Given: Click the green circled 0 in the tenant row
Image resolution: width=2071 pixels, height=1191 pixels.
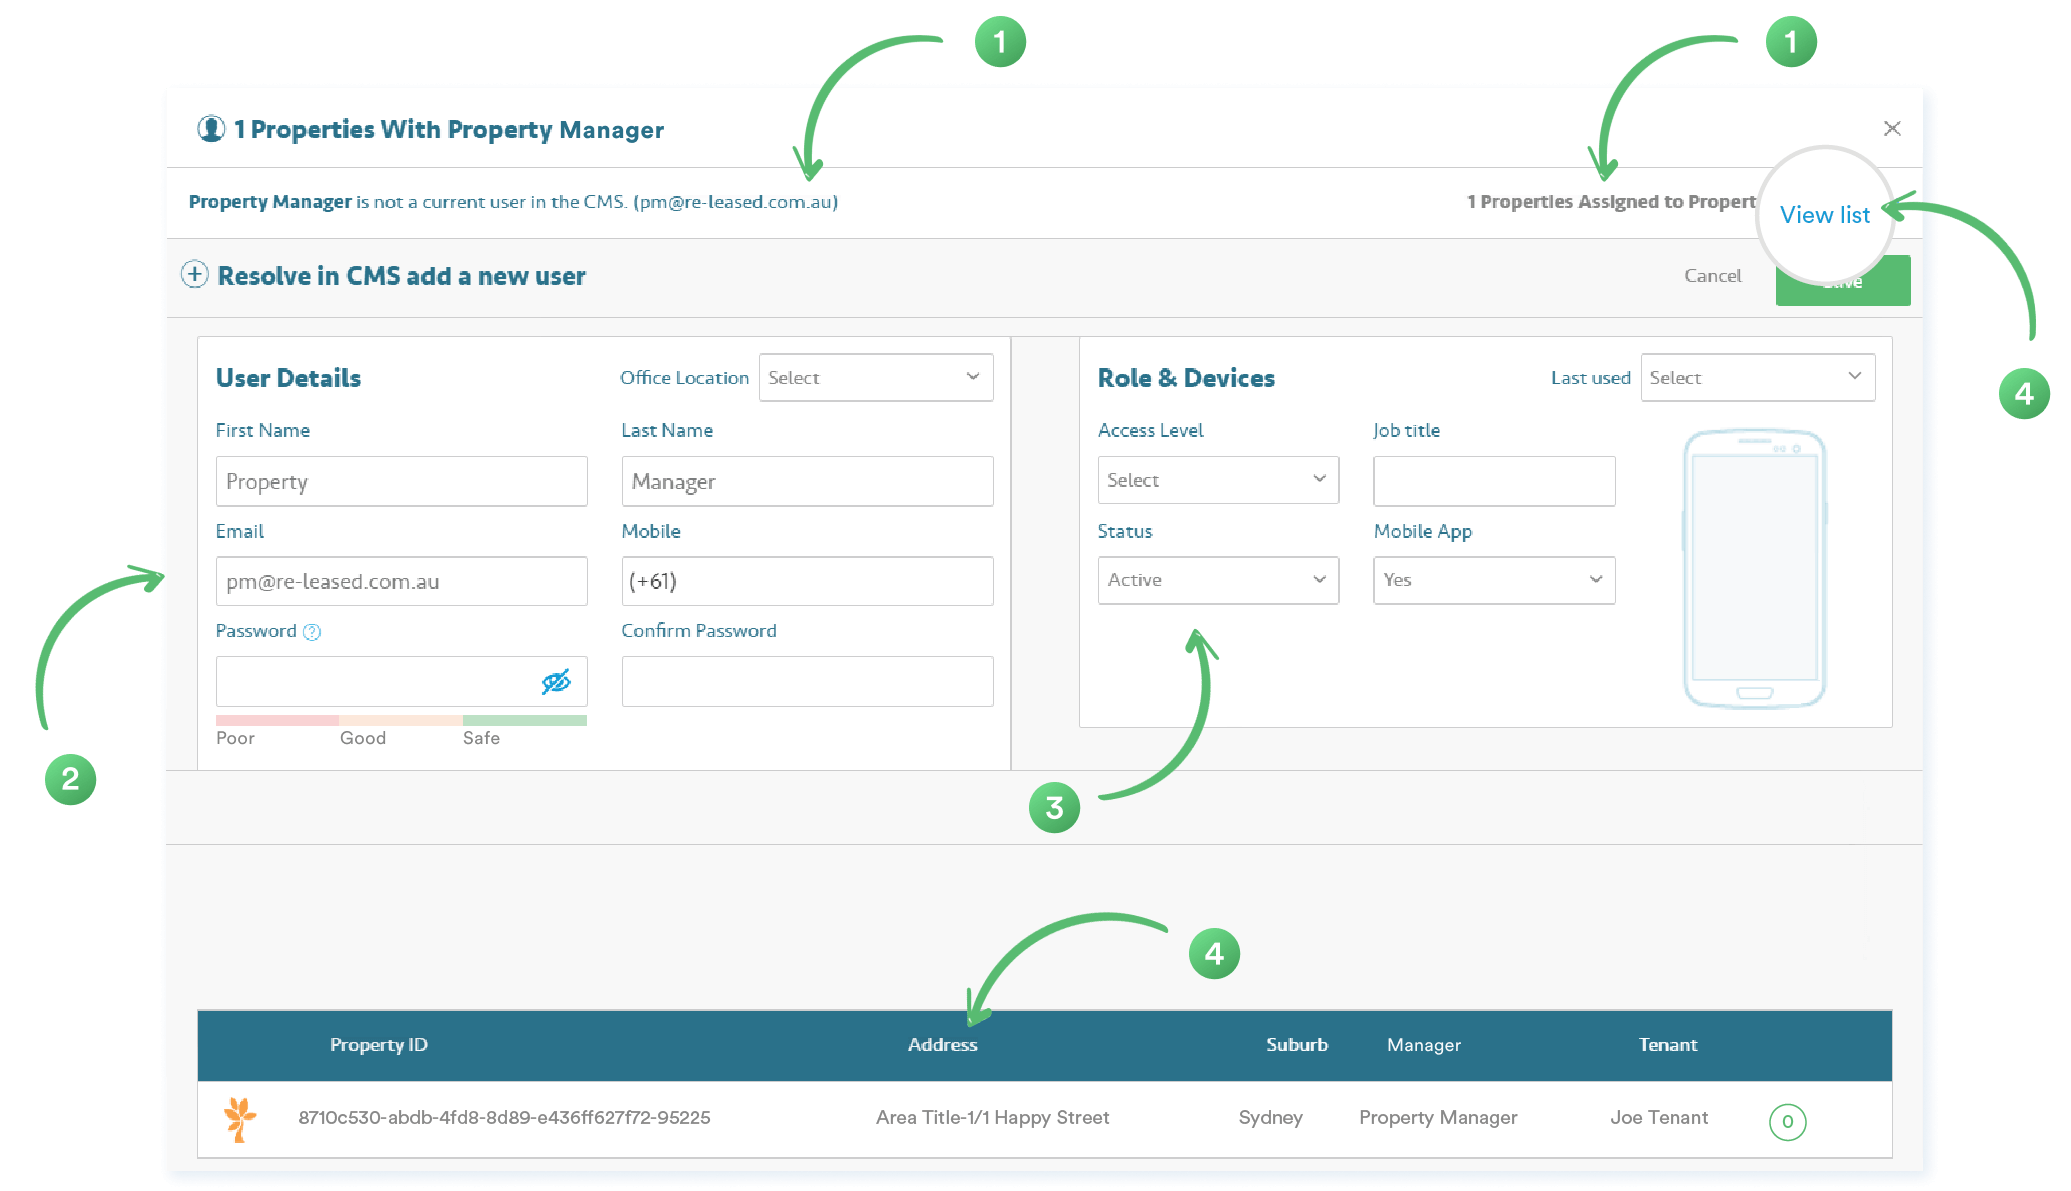Looking at the screenshot, I should point(1788,1122).
